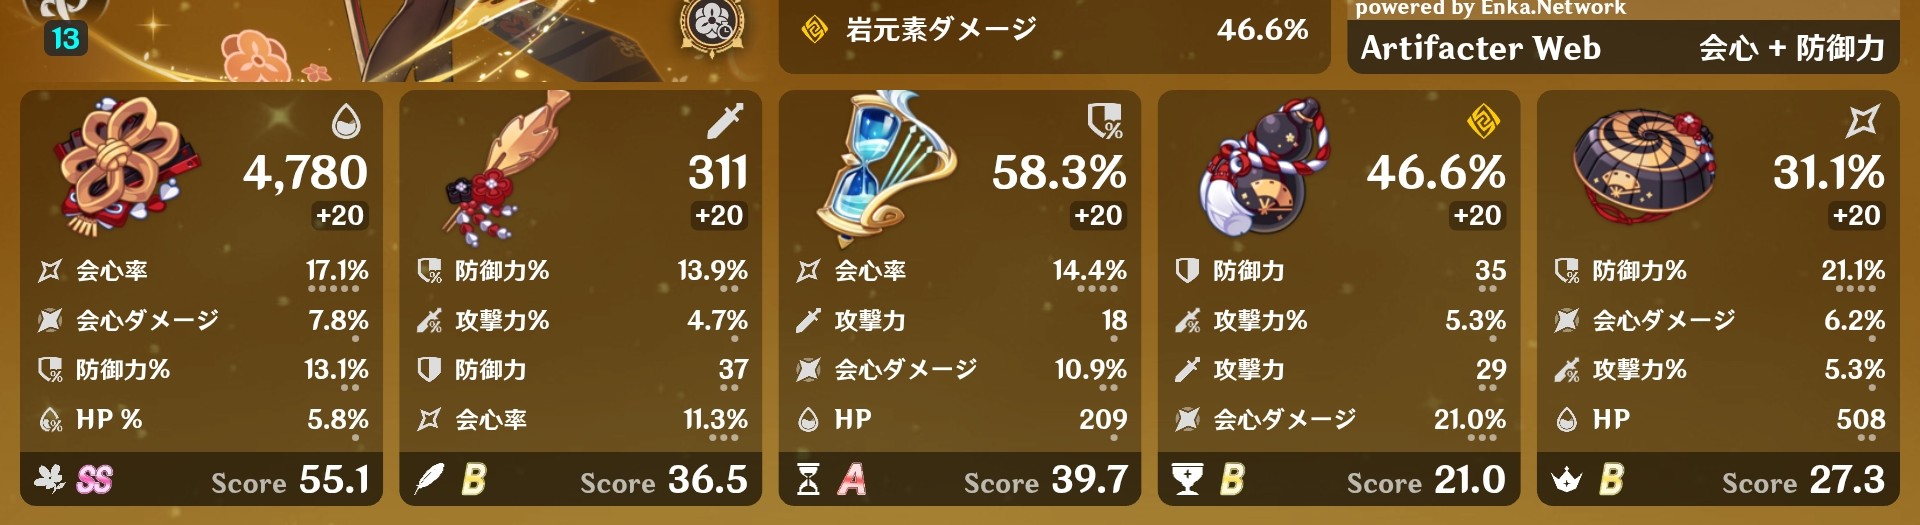Click the feather slot icon beside B rank
Screen dimensions: 1920x525
(429, 480)
